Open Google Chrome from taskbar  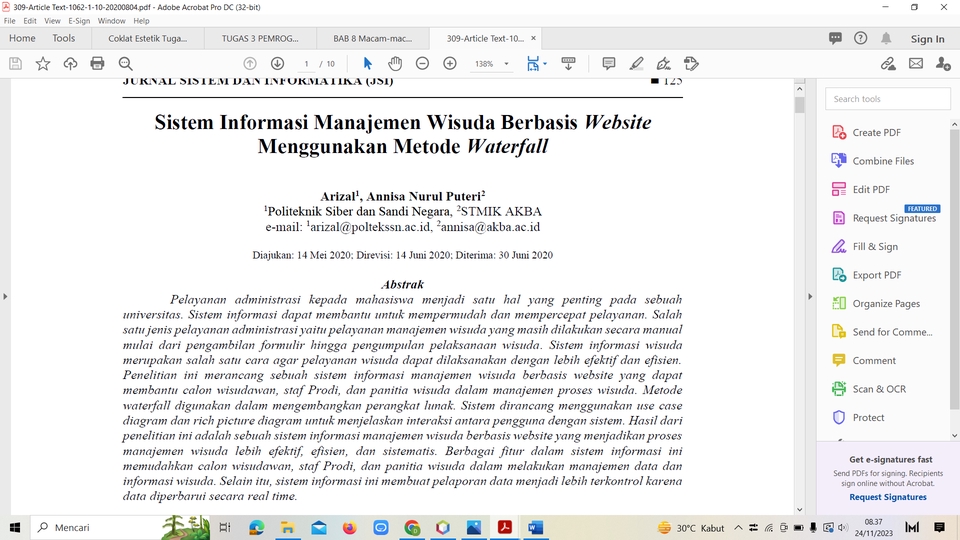pos(412,527)
